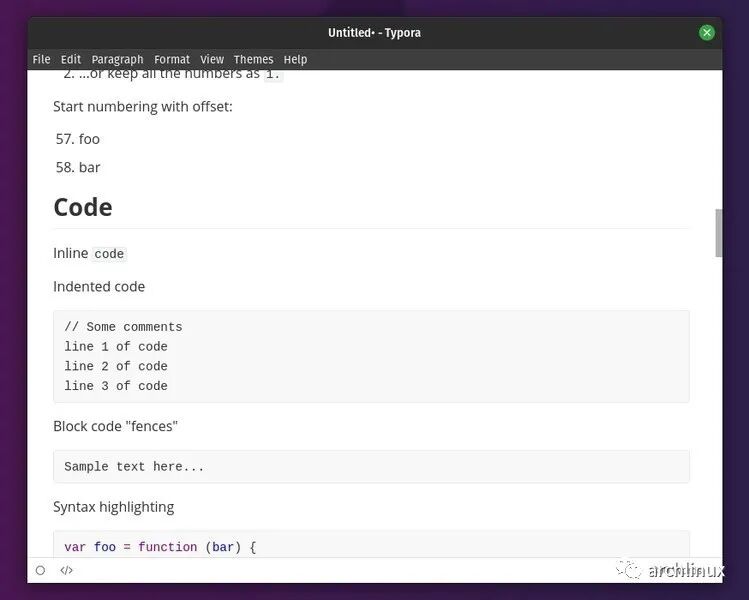Click "var foo = function (bar)" code line
The width and height of the screenshot is (749, 600).
[160, 547]
